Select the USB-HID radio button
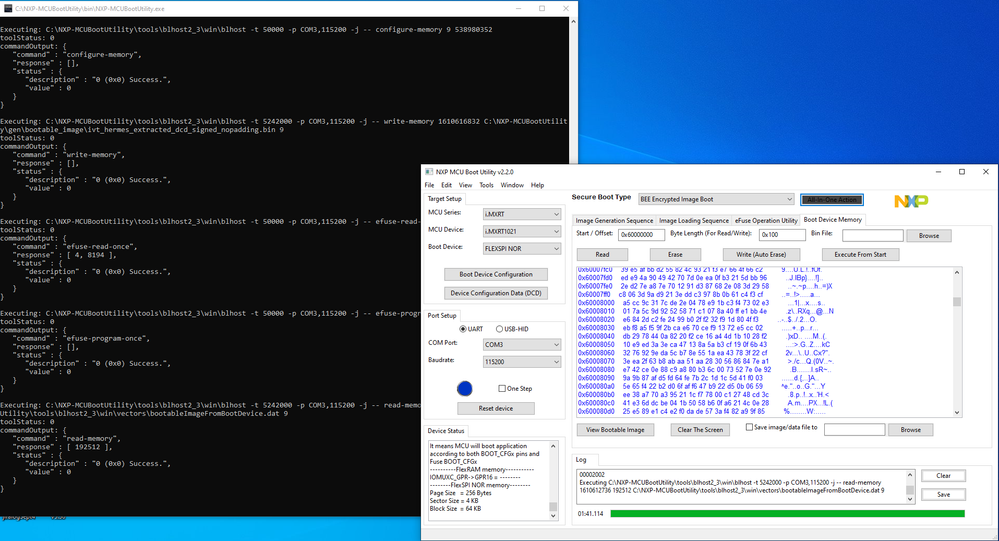 tap(500, 329)
